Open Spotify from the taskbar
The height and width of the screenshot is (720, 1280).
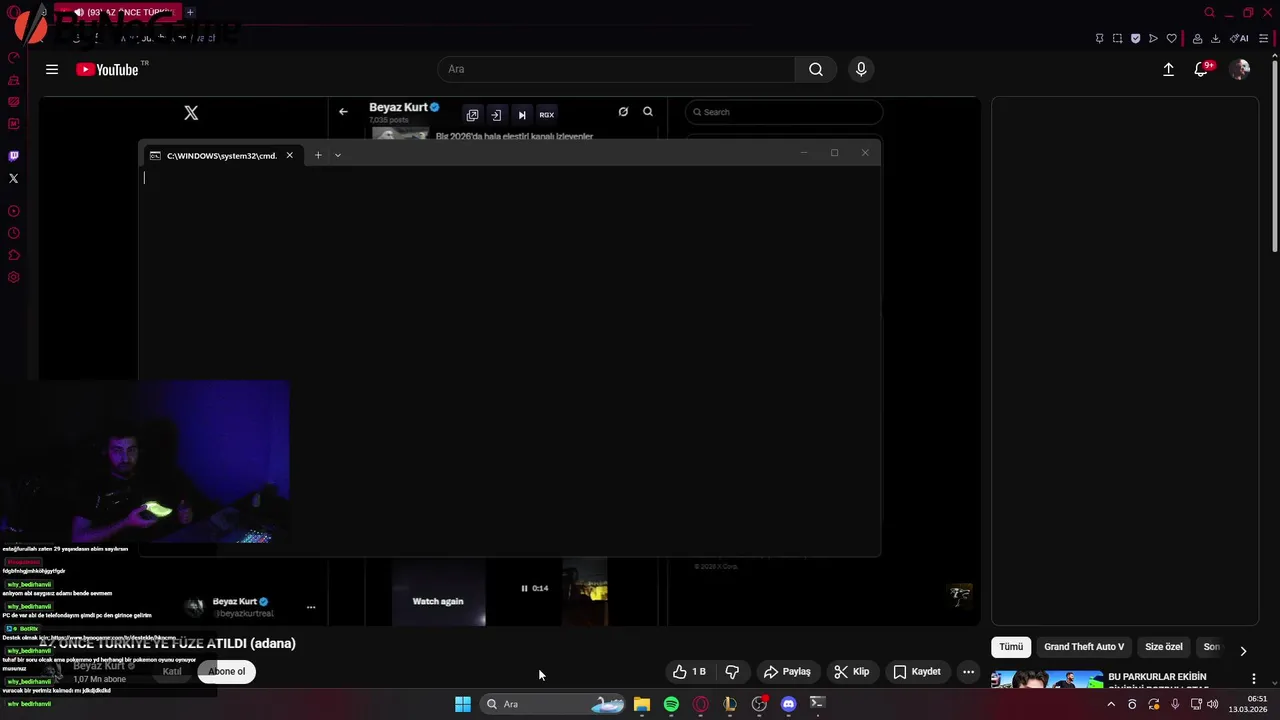tap(671, 704)
